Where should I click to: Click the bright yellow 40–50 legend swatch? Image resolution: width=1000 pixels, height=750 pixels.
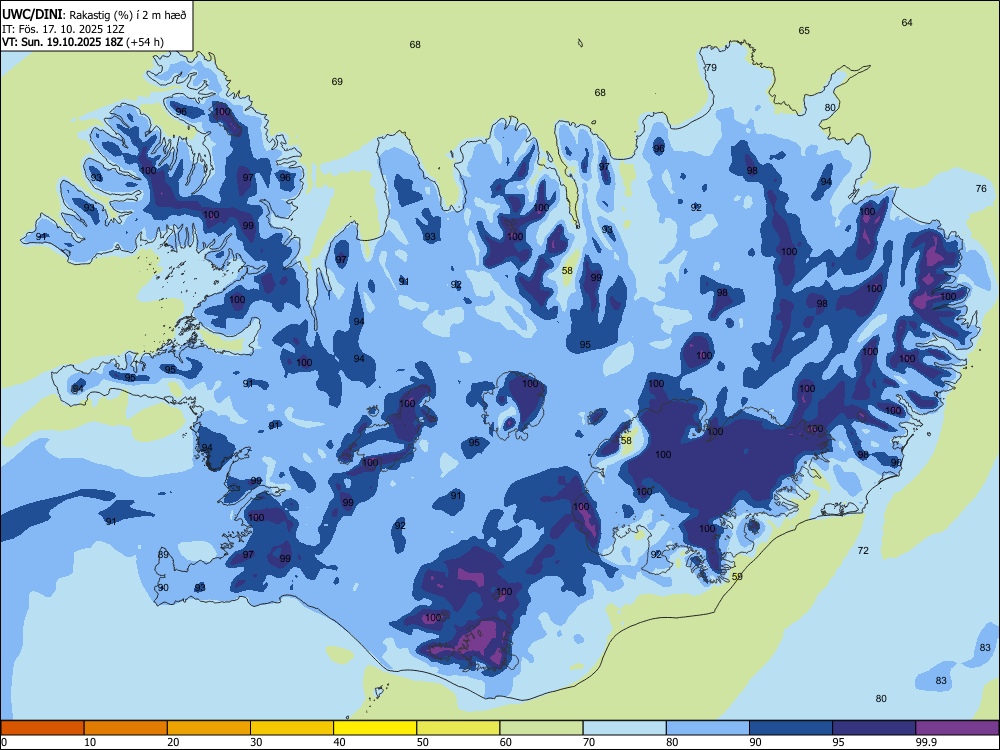[375, 728]
